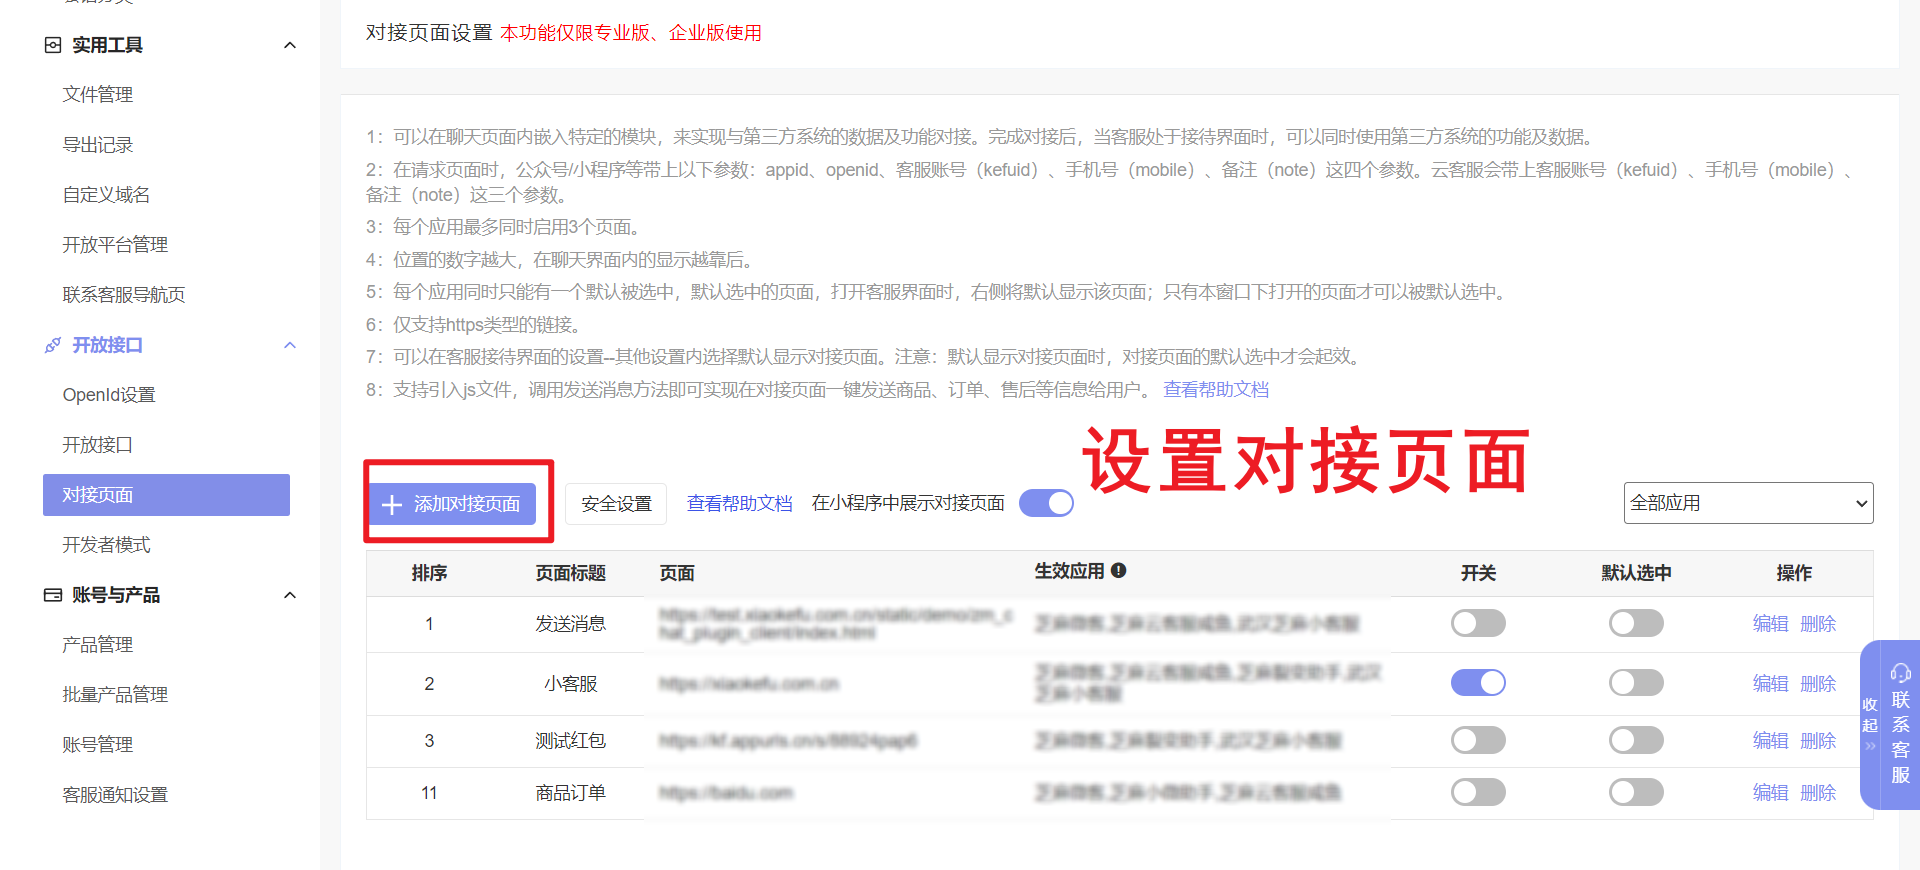The image size is (1920, 870).
Task: Click page title cell 小客服
Action: [571, 683]
